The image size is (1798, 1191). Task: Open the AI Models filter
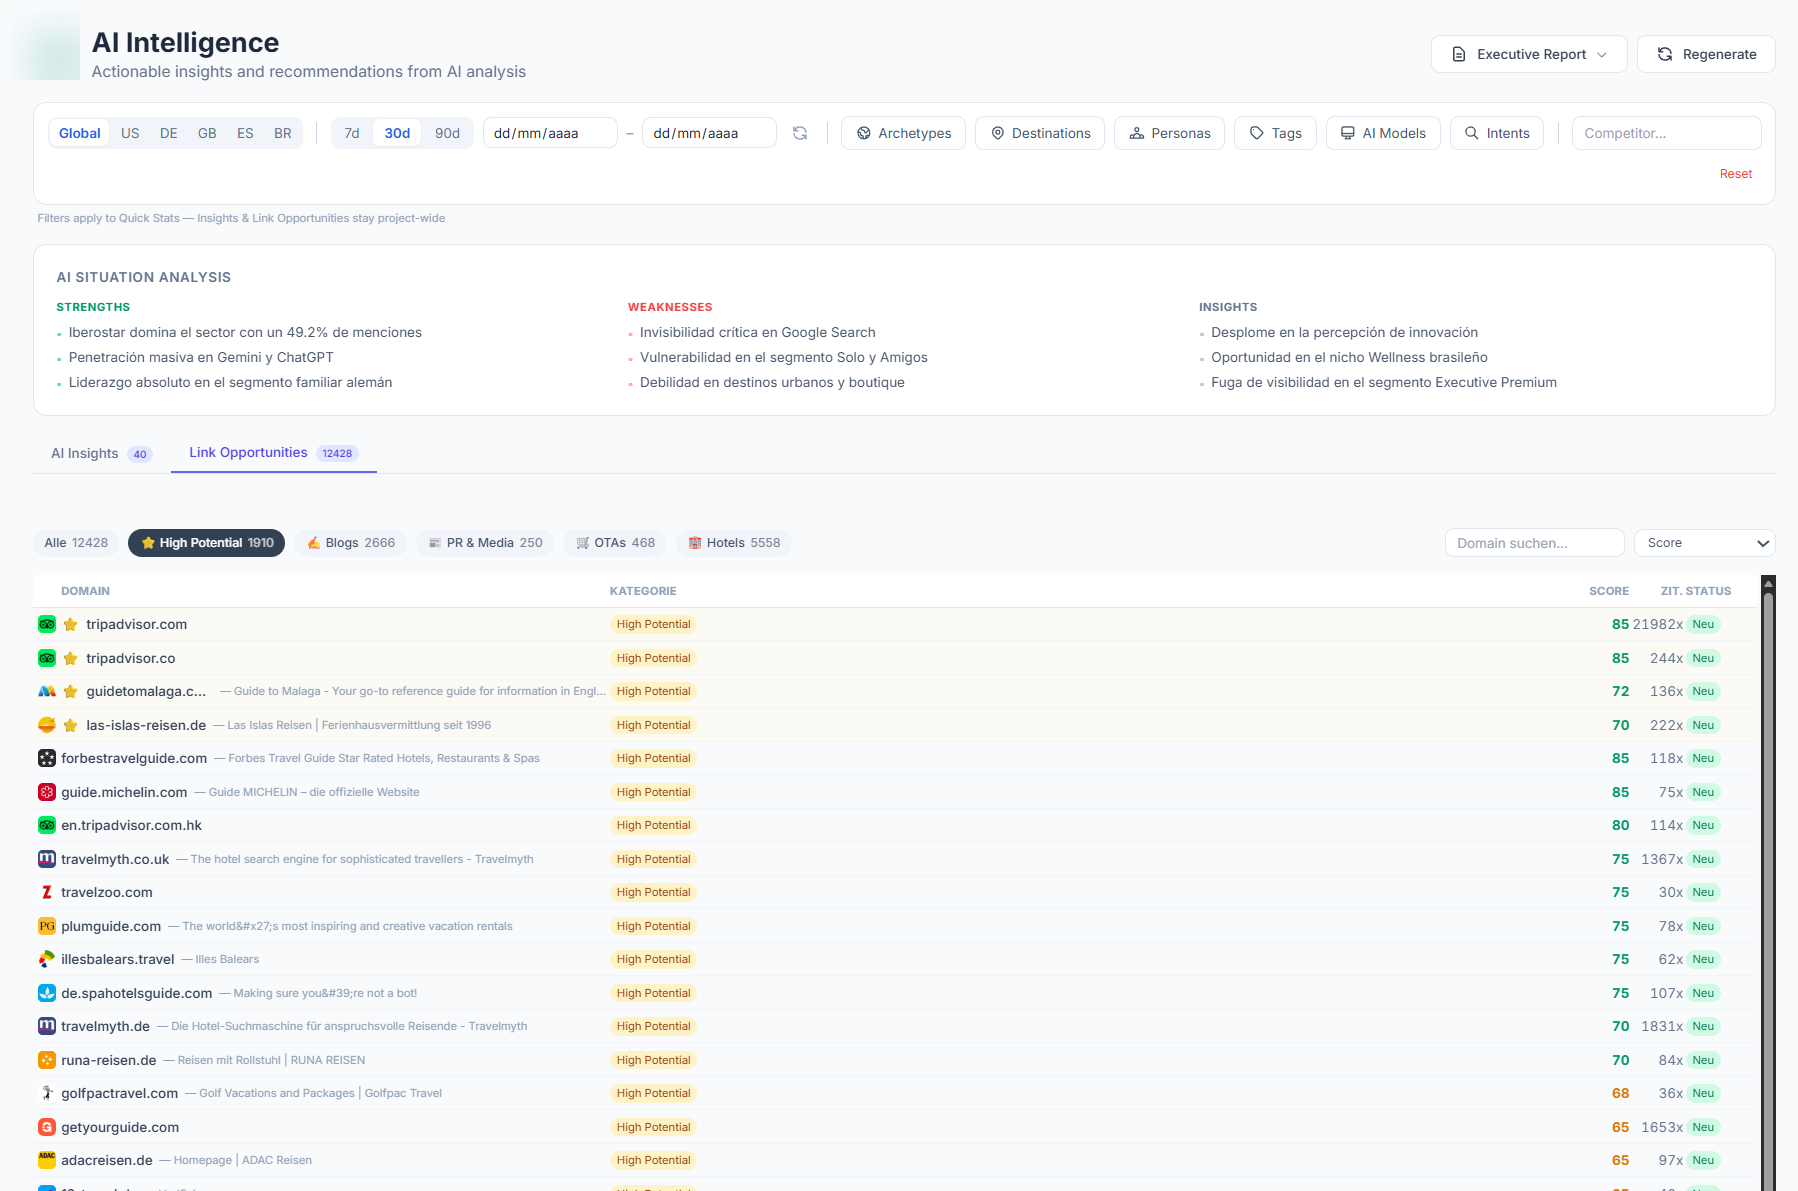click(x=1383, y=133)
